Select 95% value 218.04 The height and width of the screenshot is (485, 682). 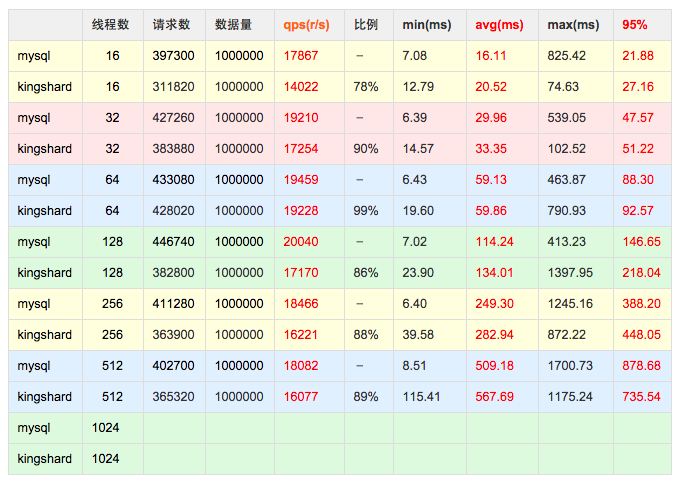[641, 273]
